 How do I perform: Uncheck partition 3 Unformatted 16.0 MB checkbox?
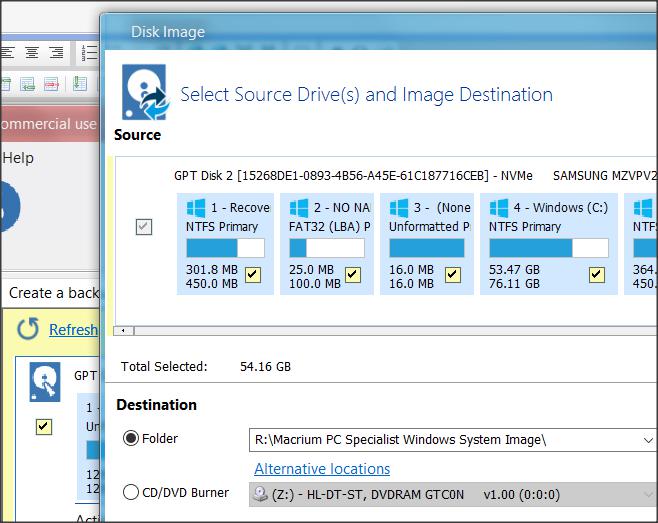tap(453, 275)
